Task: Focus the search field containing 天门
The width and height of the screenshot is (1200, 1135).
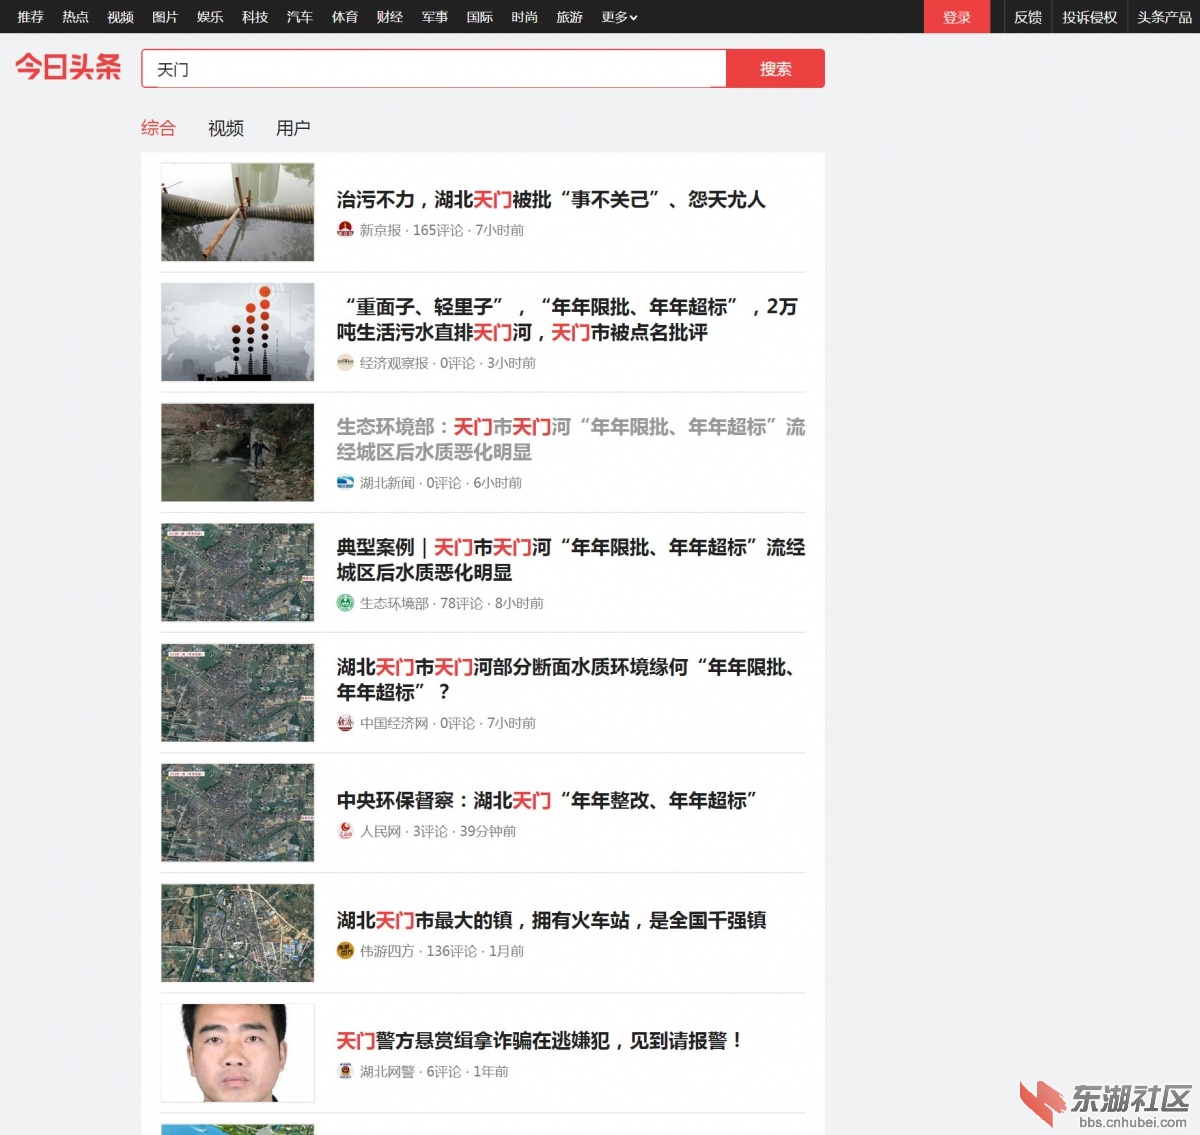Action: pos(434,69)
